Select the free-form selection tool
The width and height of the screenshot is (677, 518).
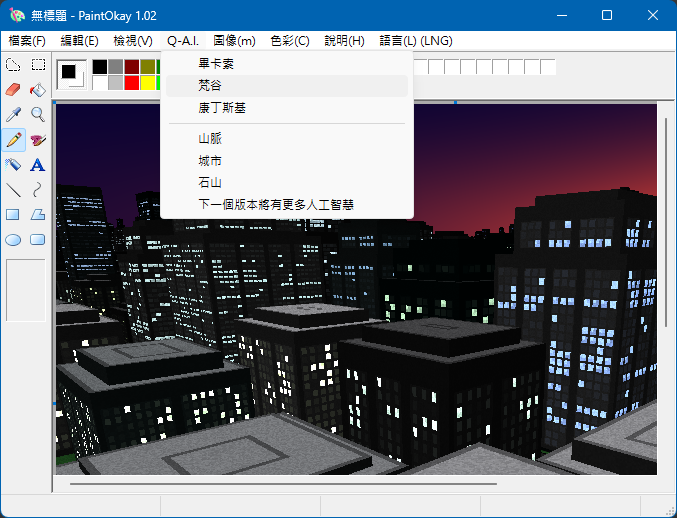pyautogui.click(x=13, y=65)
